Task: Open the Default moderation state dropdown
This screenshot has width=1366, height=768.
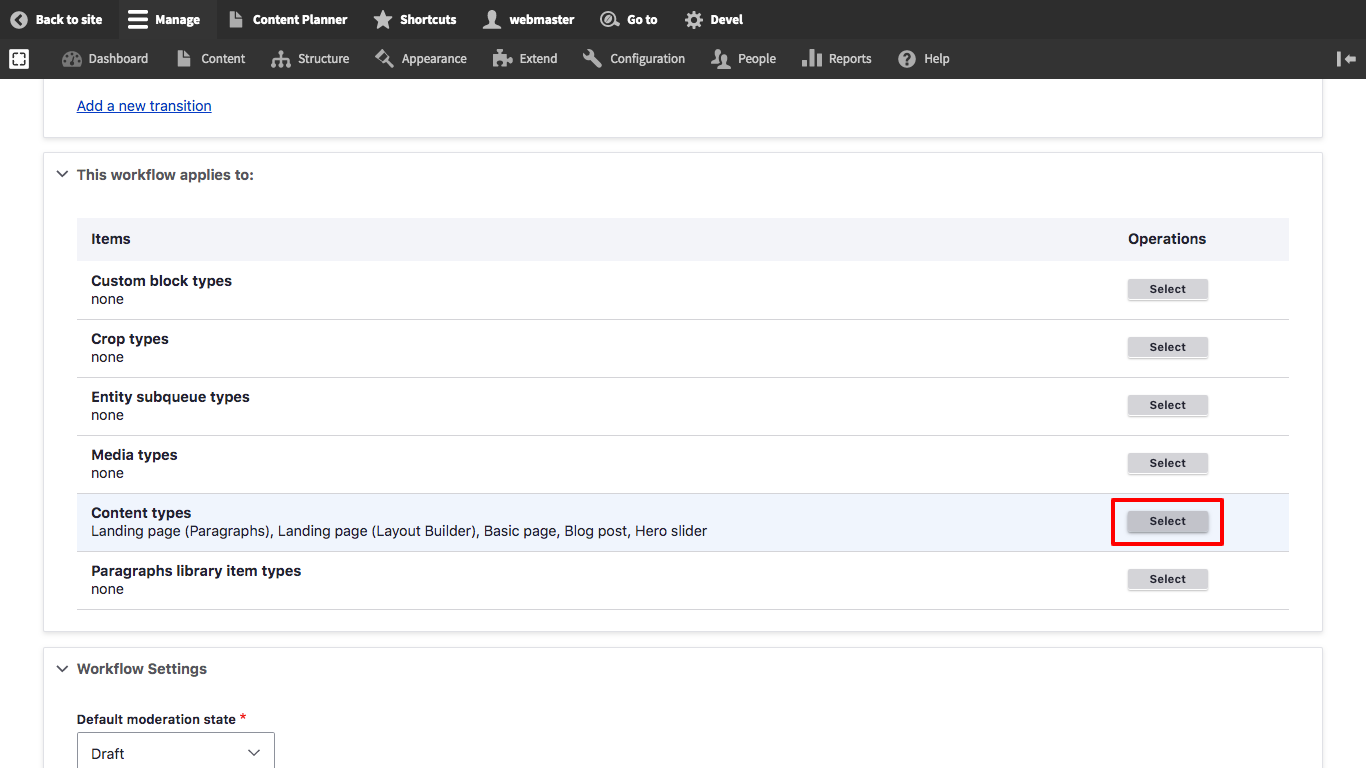Action: click(x=176, y=753)
